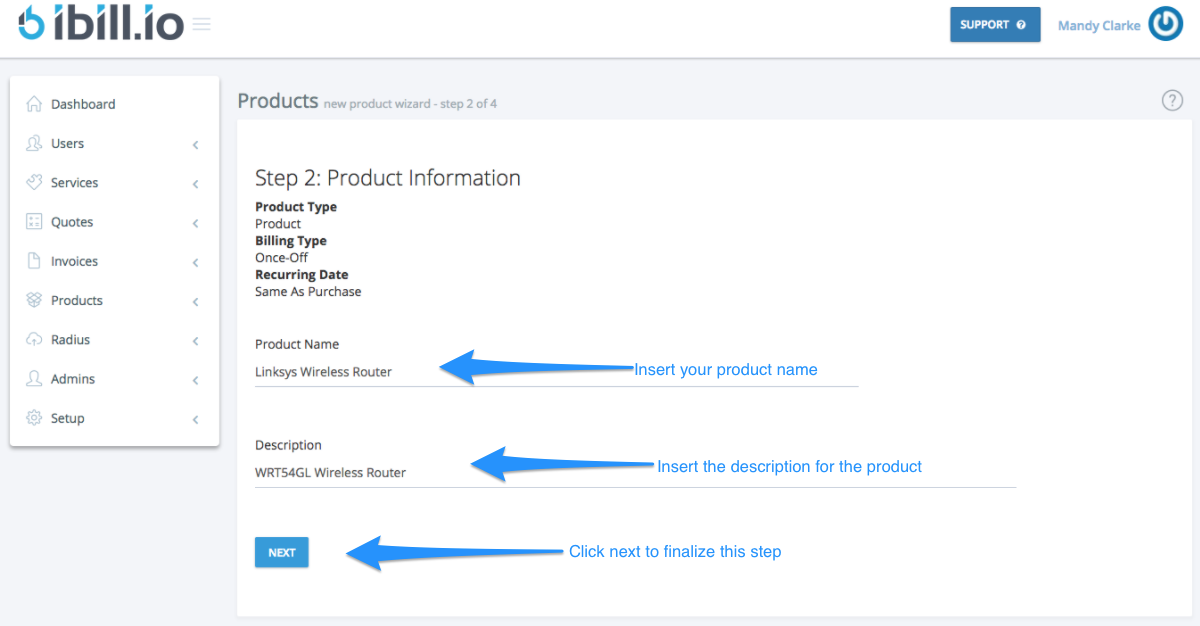
Task: Open the help question mark icon
Action: tap(1172, 100)
